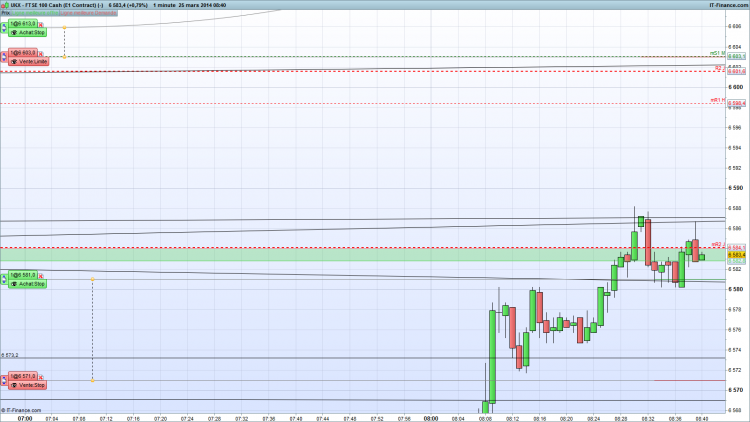The width and height of the screenshot is (750, 422).
Task: Select the Prix tab under the title bar
Action: pos(5,13)
